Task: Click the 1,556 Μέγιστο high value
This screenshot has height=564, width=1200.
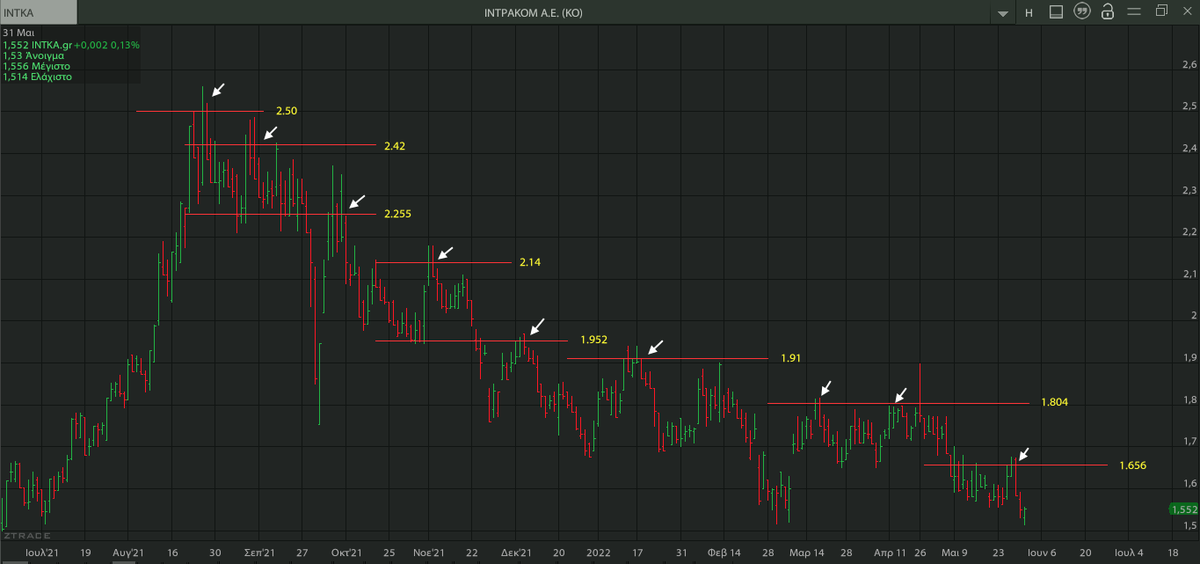Action: 36,66
